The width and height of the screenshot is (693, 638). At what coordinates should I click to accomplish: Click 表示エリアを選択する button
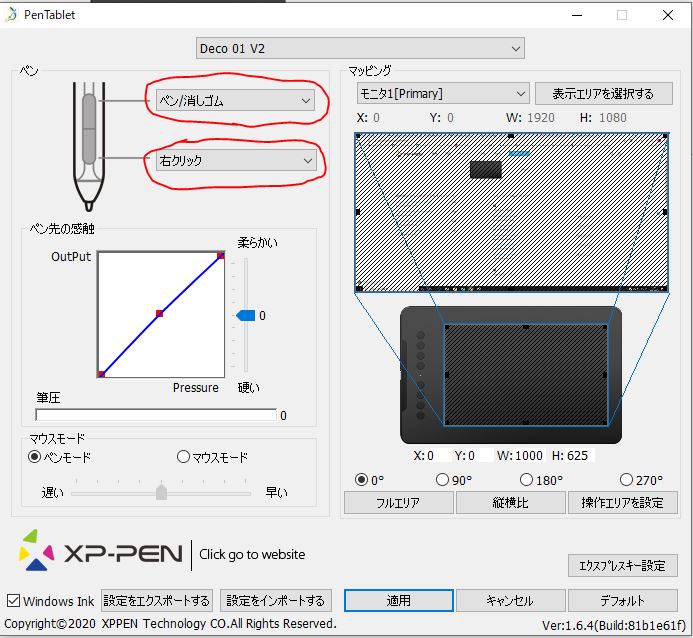[604, 94]
